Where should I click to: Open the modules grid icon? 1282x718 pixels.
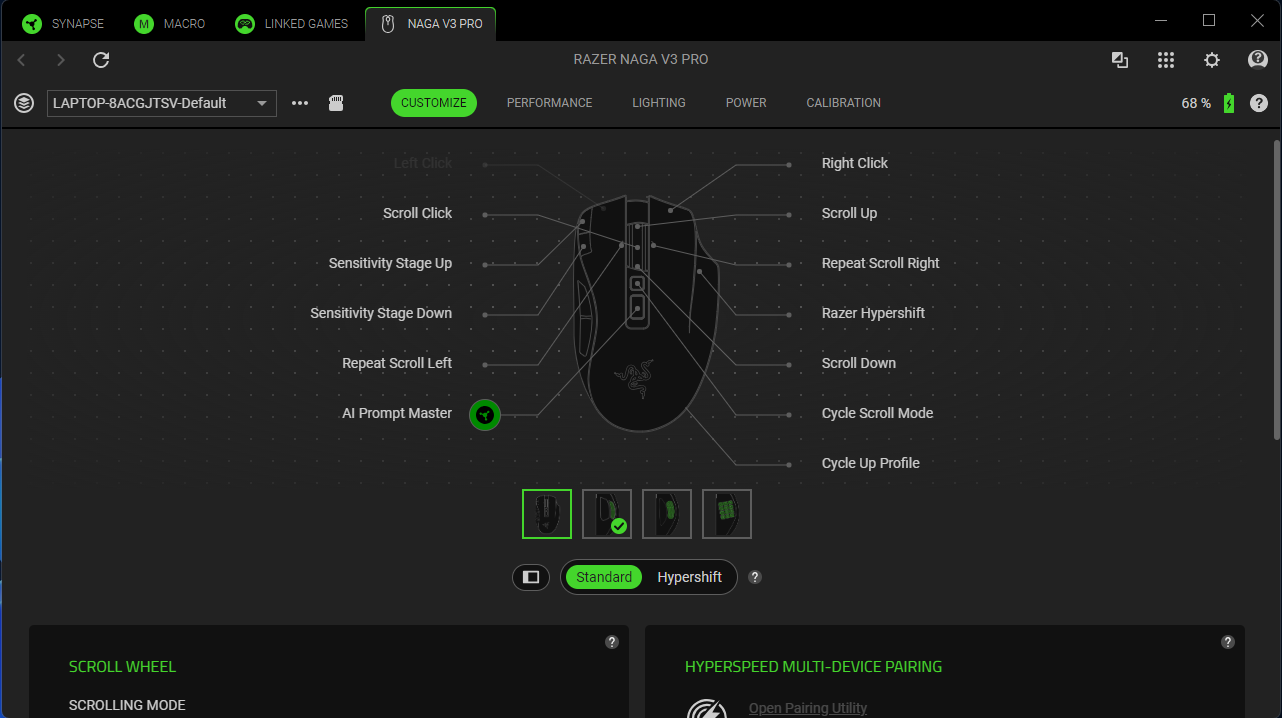1166,60
